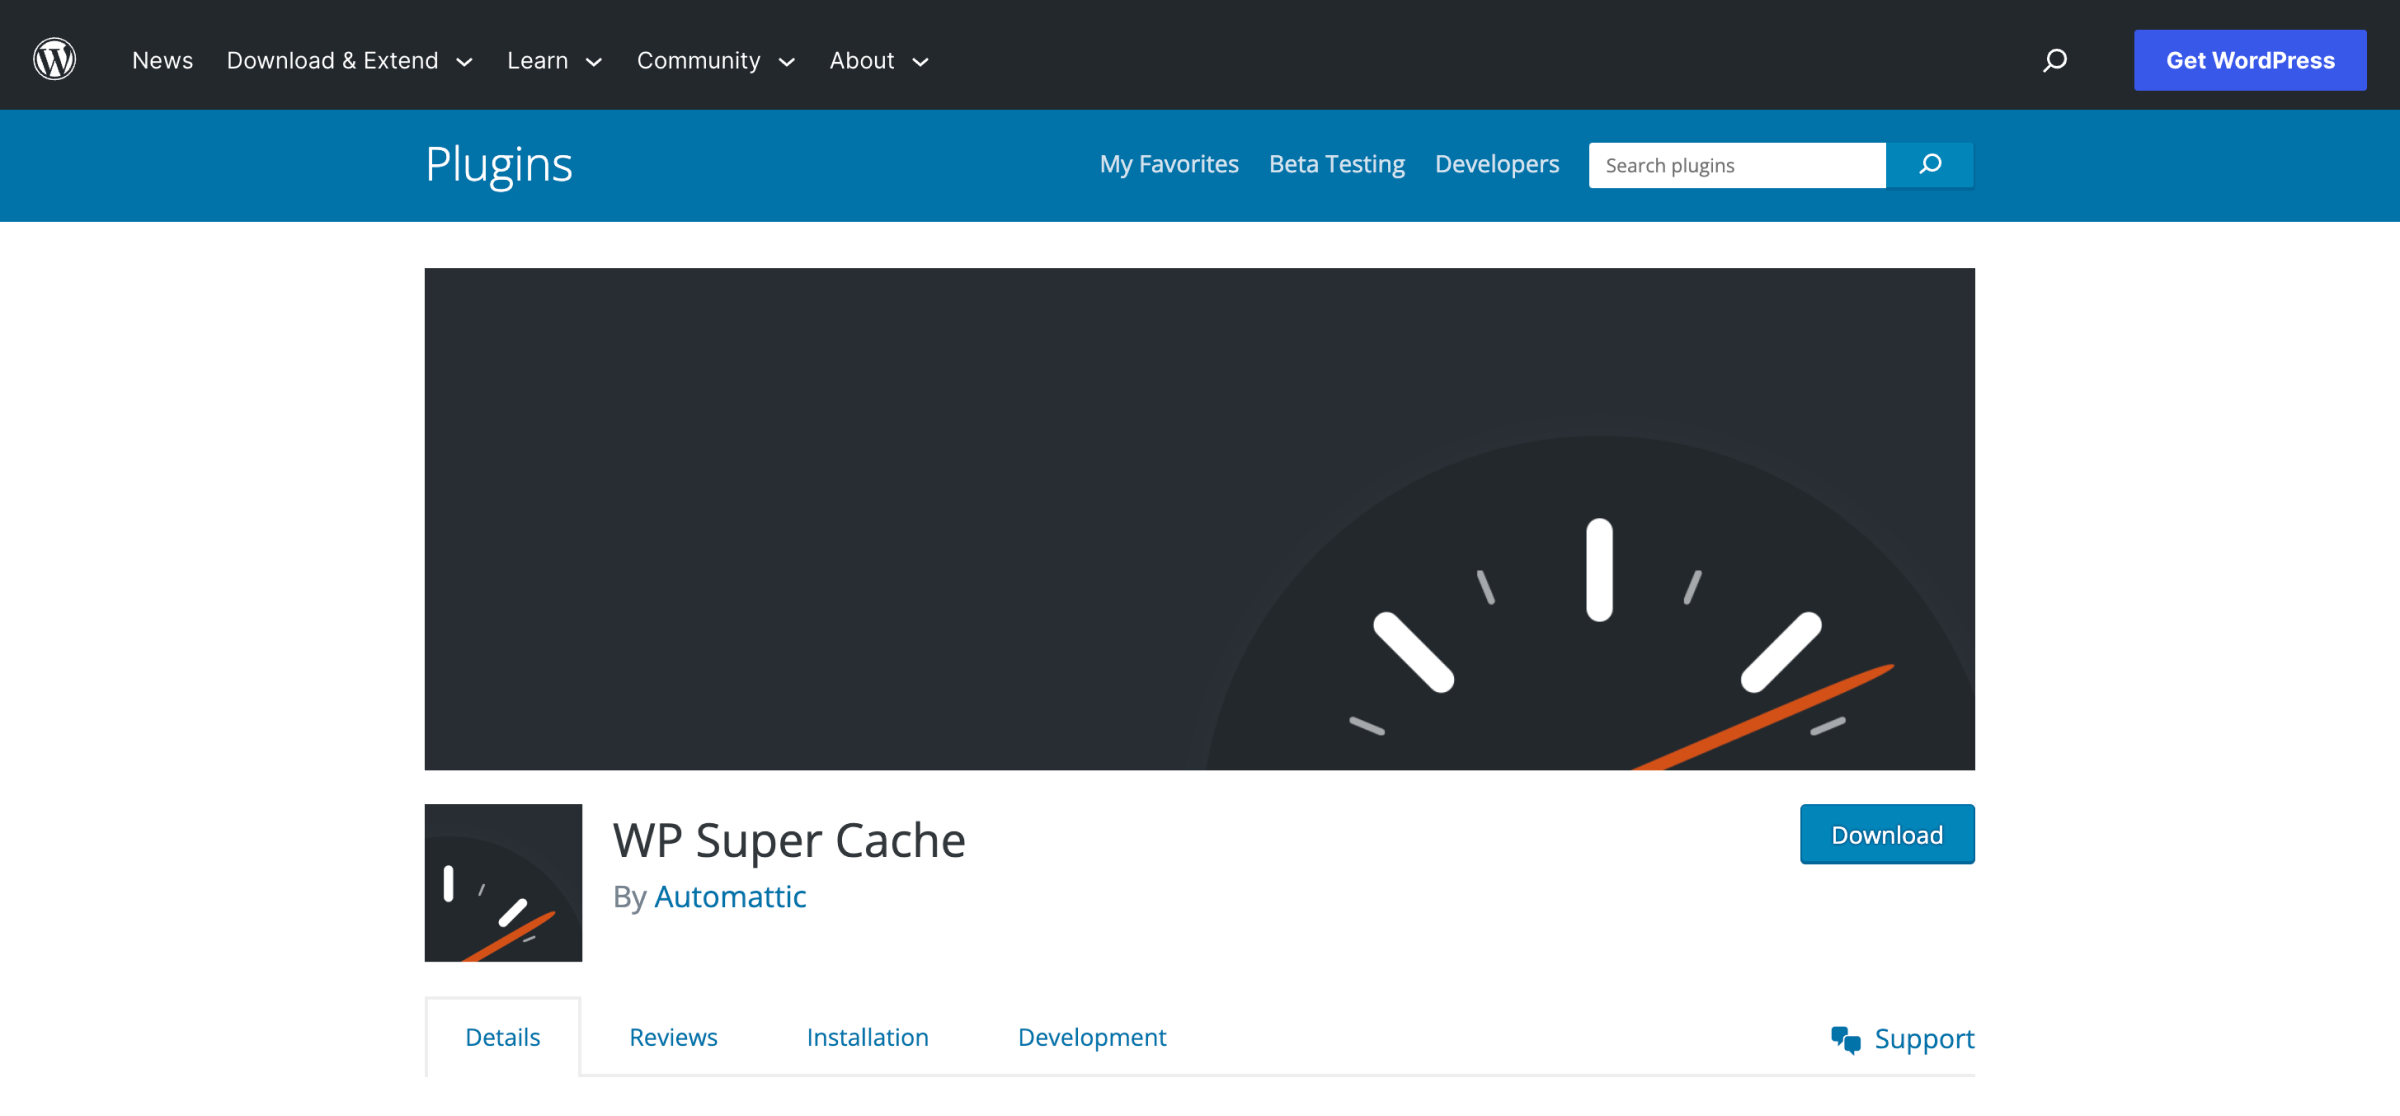Open the Development tab
Screen dimensions: 2400x1116
(1093, 1036)
